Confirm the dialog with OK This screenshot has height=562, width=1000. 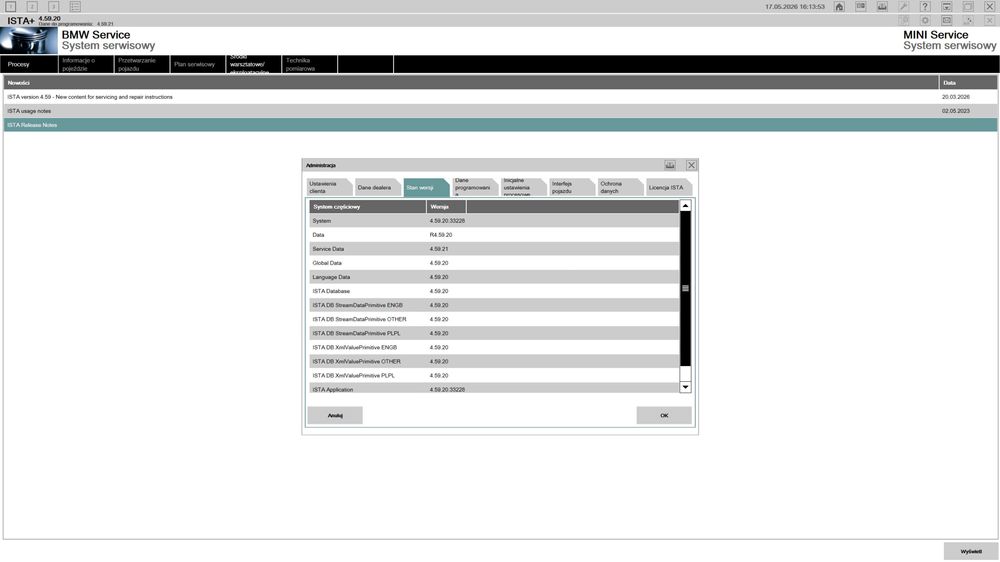pos(664,415)
